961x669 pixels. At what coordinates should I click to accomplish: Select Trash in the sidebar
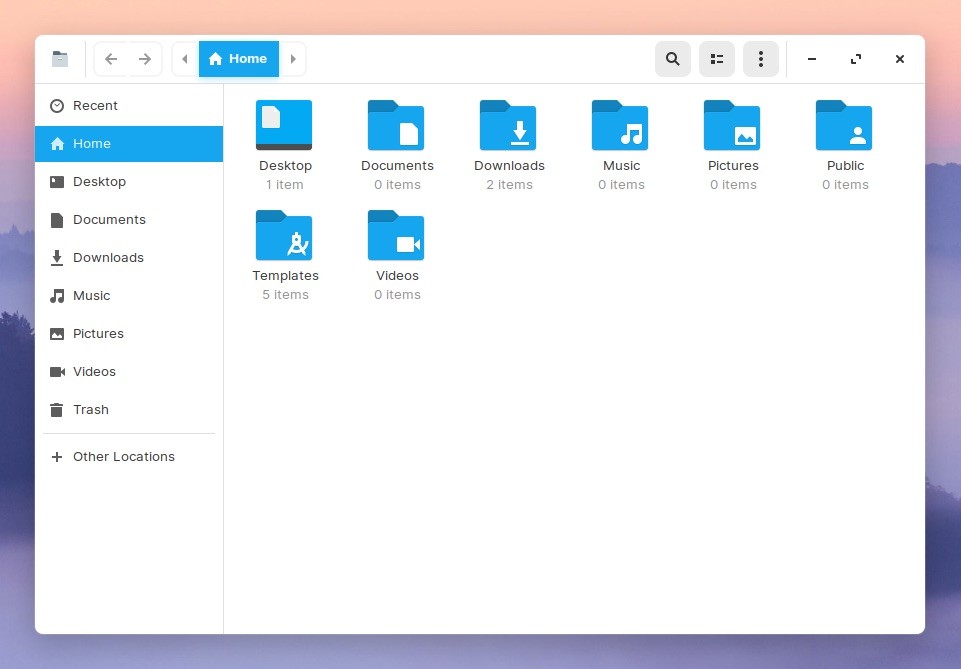click(x=90, y=410)
